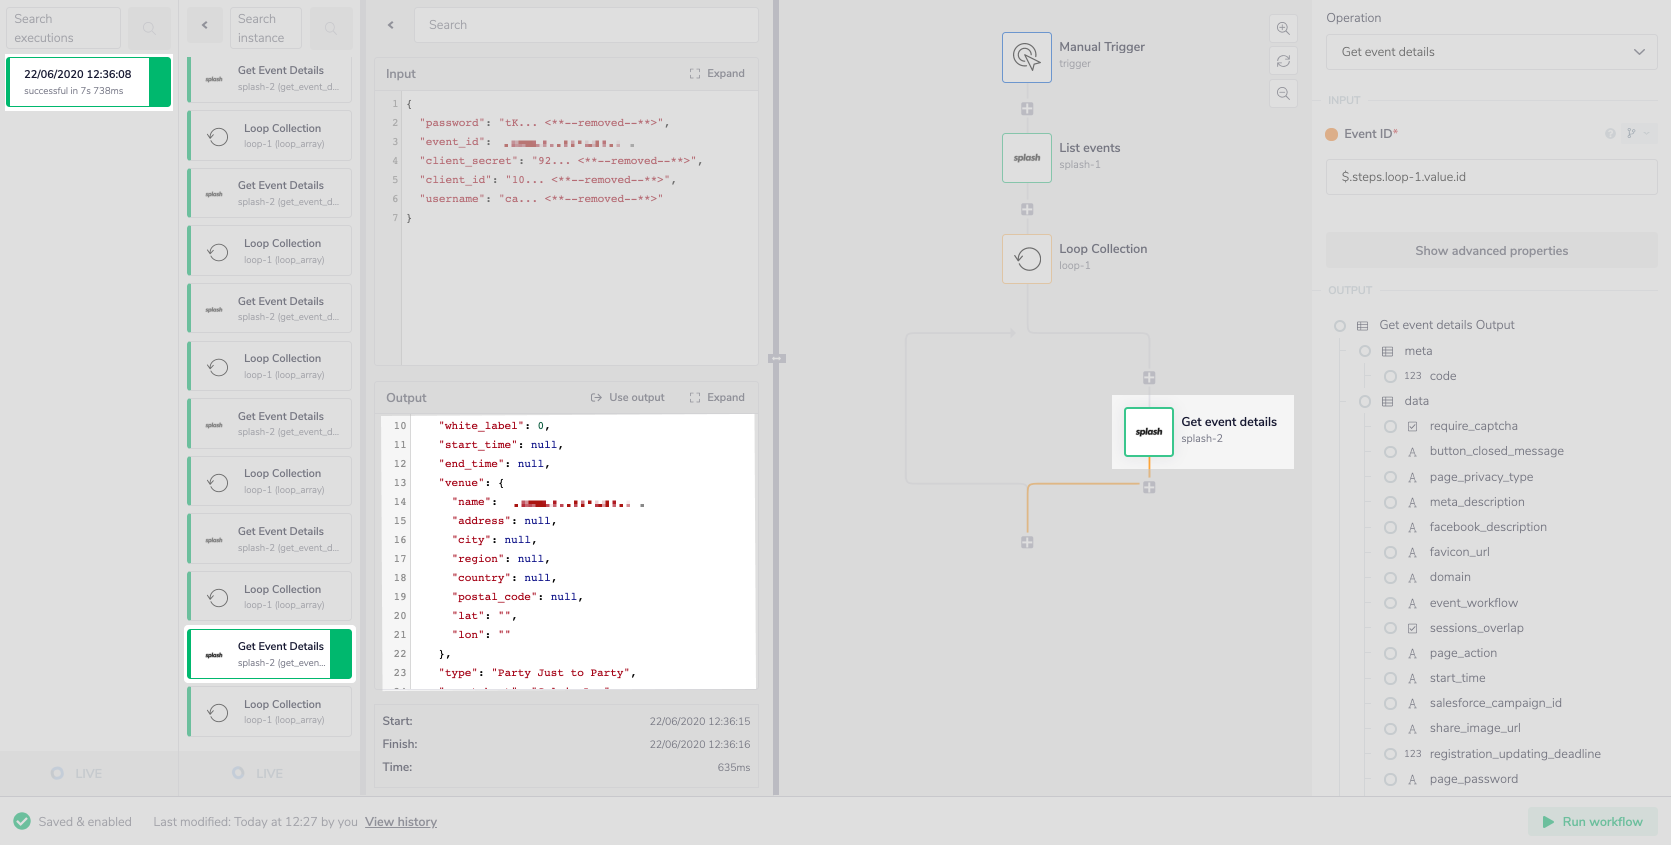Click the zoom in magnifier icon

tap(1283, 29)
